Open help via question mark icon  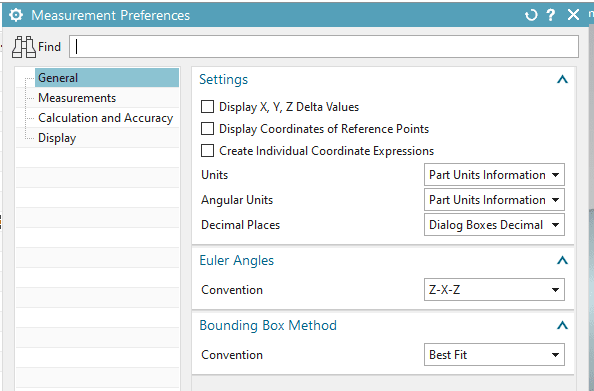point(551,15)
